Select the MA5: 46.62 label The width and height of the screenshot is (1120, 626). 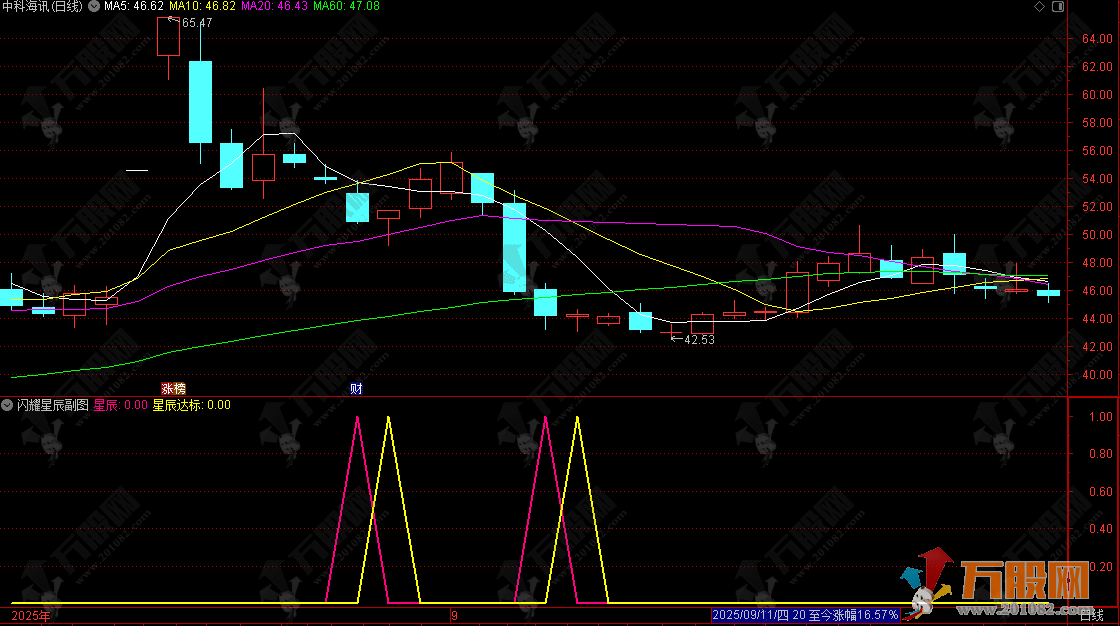(x=134, y=6)
